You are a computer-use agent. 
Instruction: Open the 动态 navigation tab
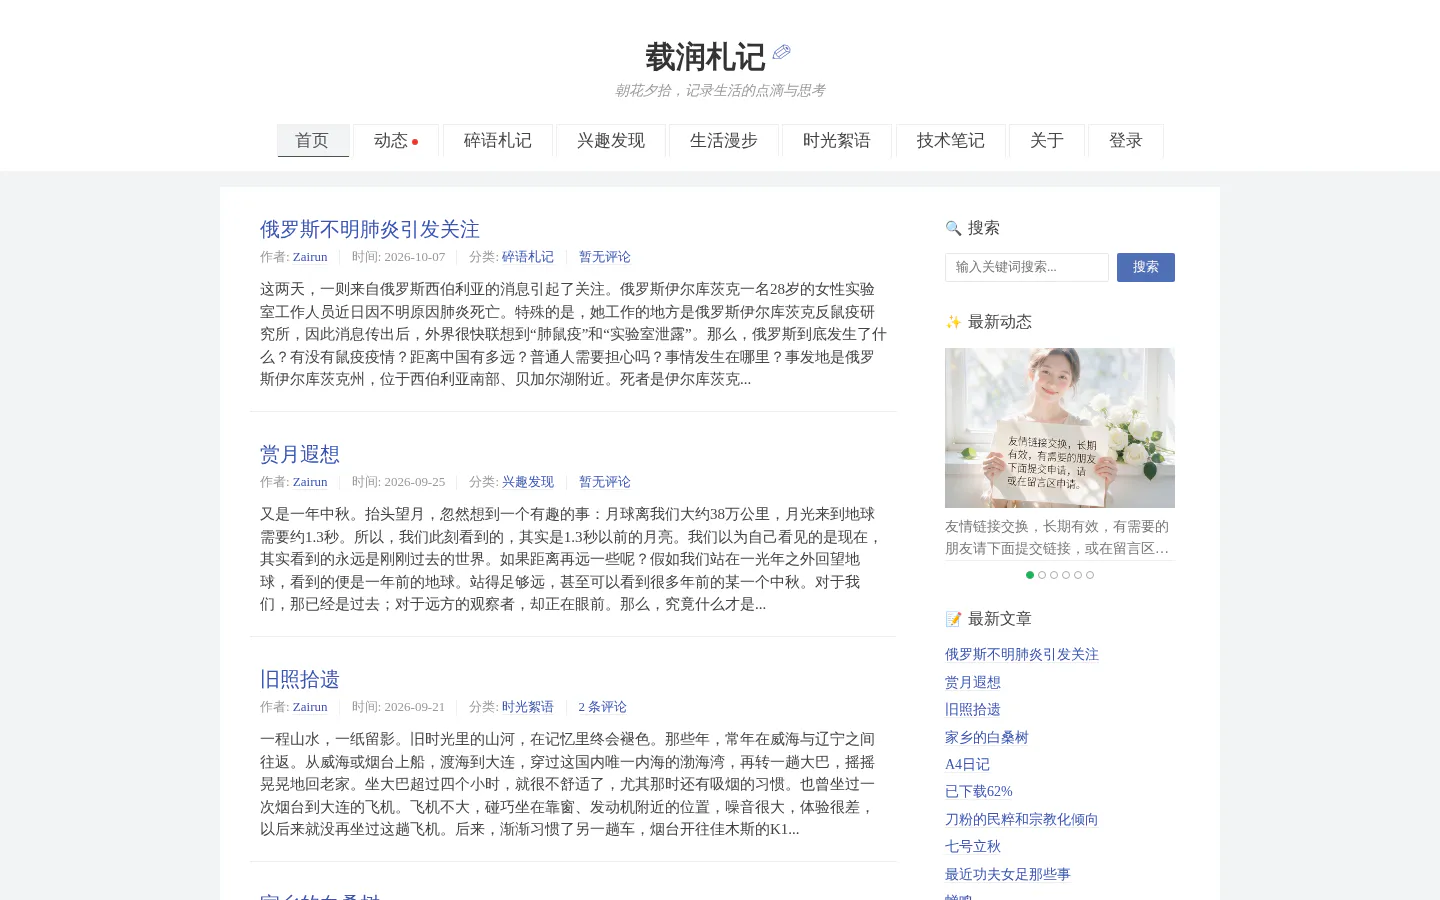pos(396,141)
